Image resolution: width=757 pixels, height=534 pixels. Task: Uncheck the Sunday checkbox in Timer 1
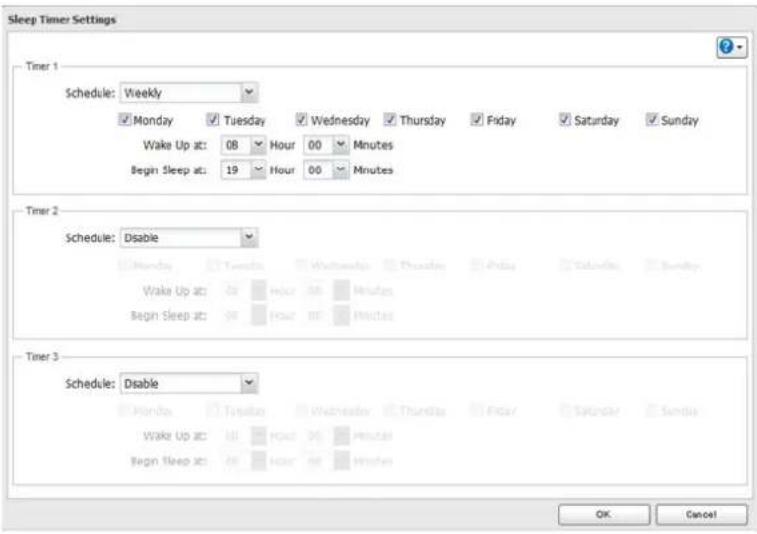652,119
